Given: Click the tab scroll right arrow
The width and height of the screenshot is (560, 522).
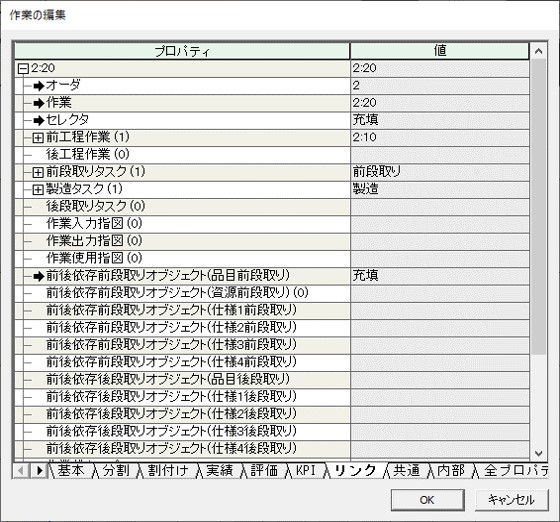Looking at the screenshot, I should [x=39, y=471].
